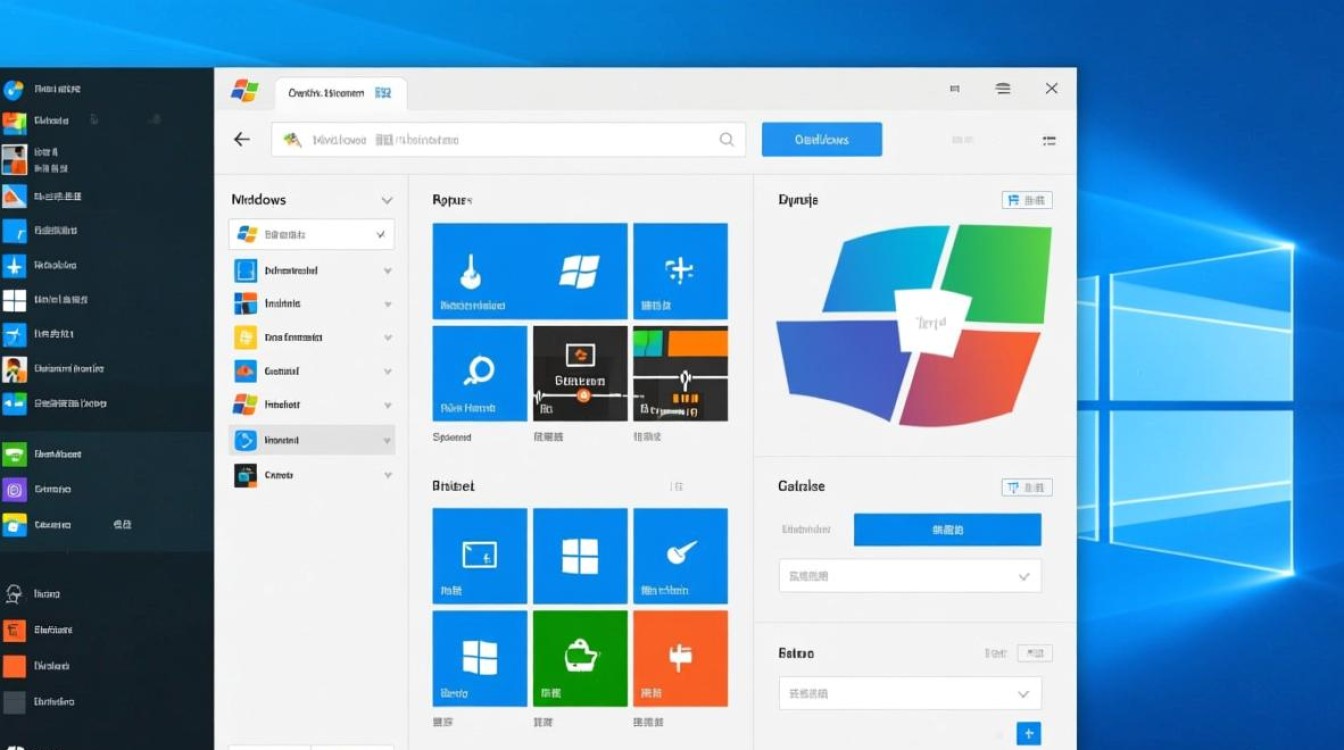
Task: Click the list view icon below the close button
Action: pyautogui.click(x=1049, y=141)
